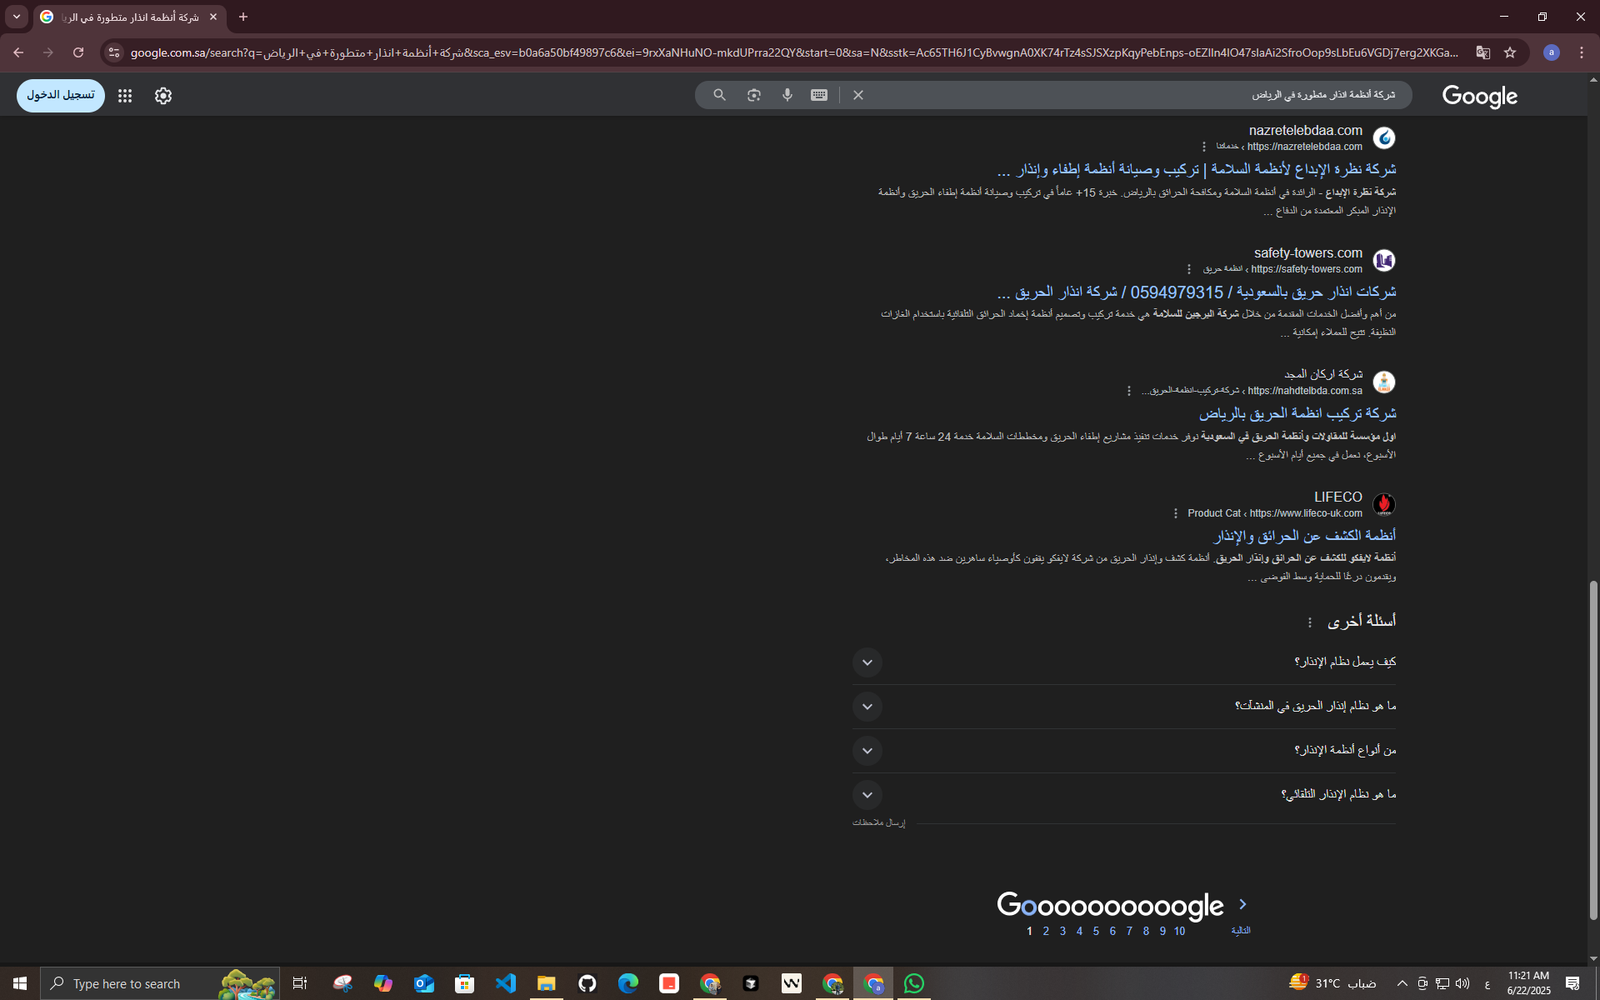Open Task View on the taskbar
Image resolution: width=1600 pixels, height=1000 pixels.
299,983
